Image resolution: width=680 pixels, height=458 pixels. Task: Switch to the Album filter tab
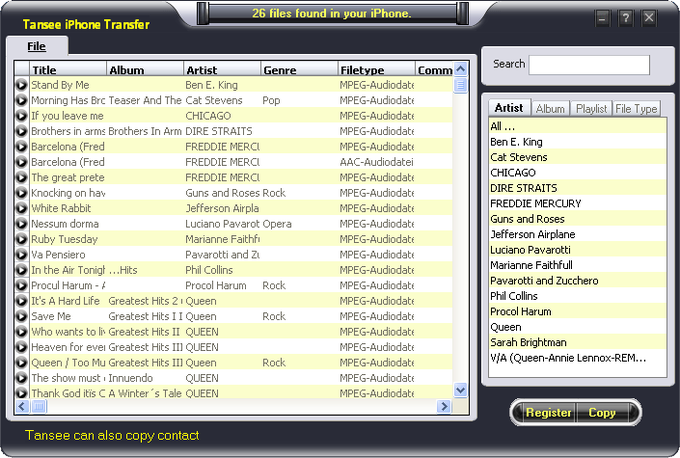click(550, 108)
